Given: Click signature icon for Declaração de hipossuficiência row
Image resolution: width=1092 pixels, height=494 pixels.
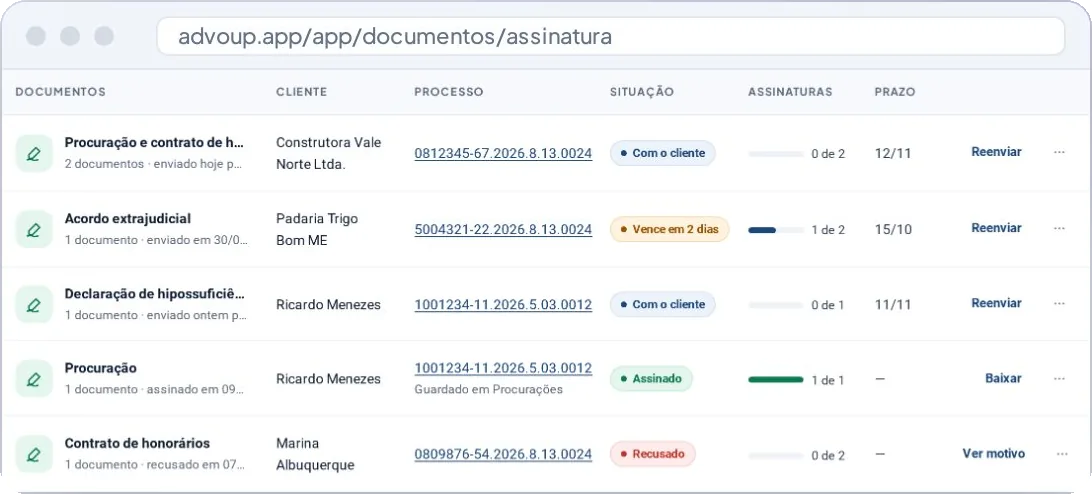Looking at the screenshot, I should [33, 304].
